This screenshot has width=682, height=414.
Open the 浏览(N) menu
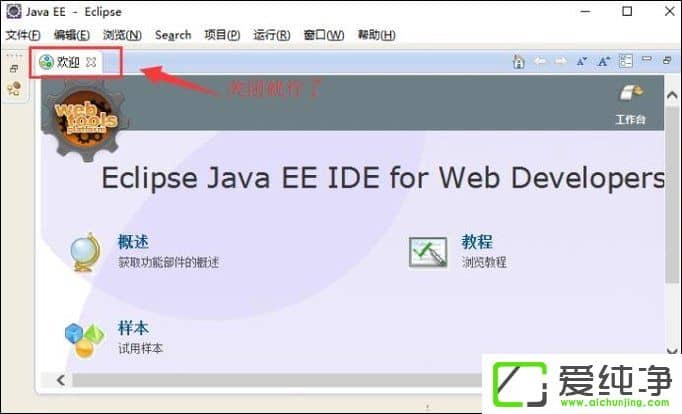tap(122, 35)
